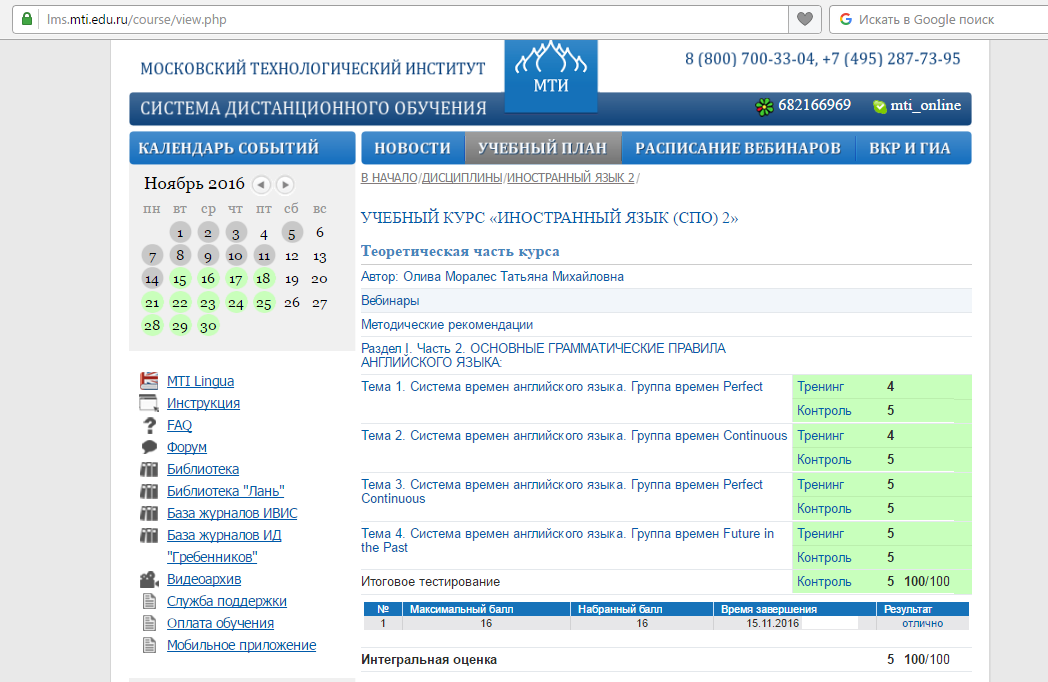
Task: Open the Расписание вебинаров tab
Action: [738, 148]
